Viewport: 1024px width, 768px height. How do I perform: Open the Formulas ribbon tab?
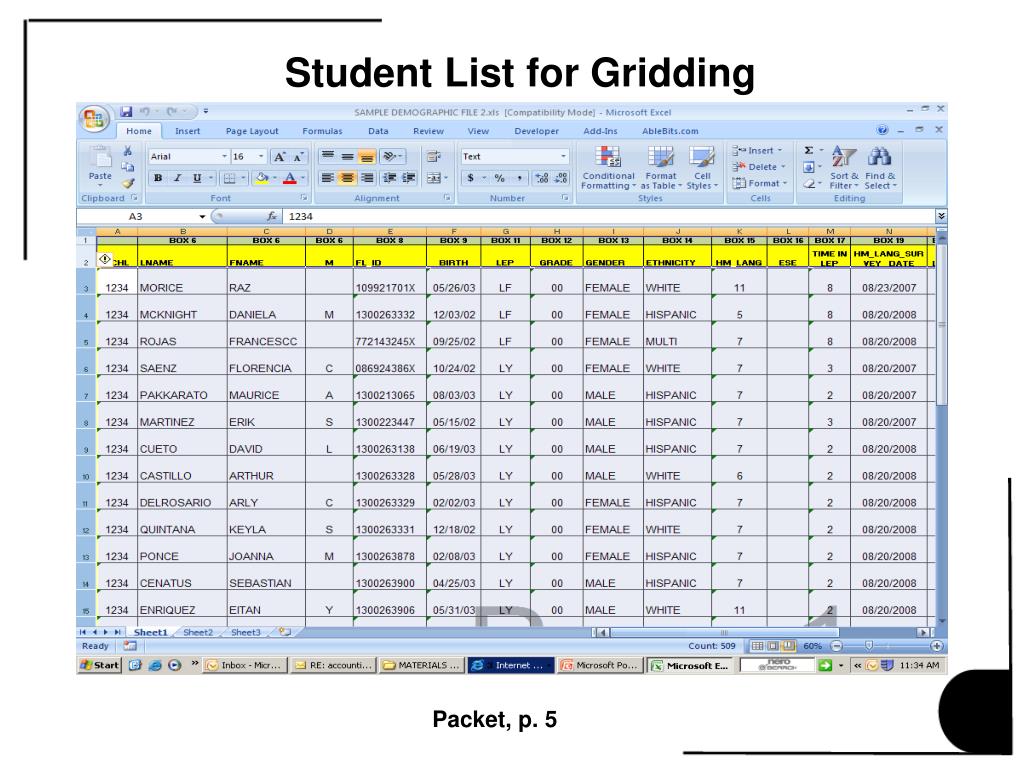pos(322,131)
